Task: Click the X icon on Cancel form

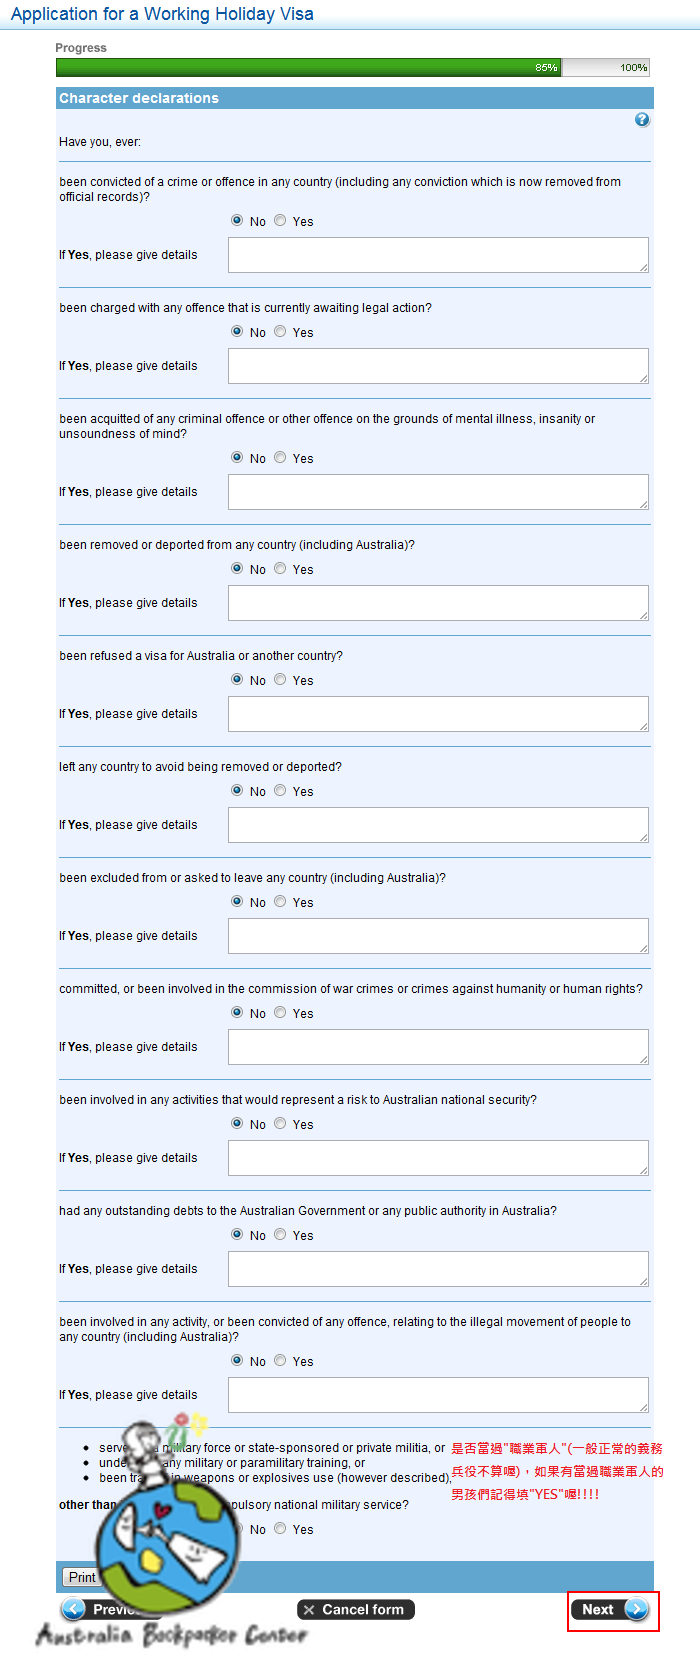Action: pos(309,1610)
